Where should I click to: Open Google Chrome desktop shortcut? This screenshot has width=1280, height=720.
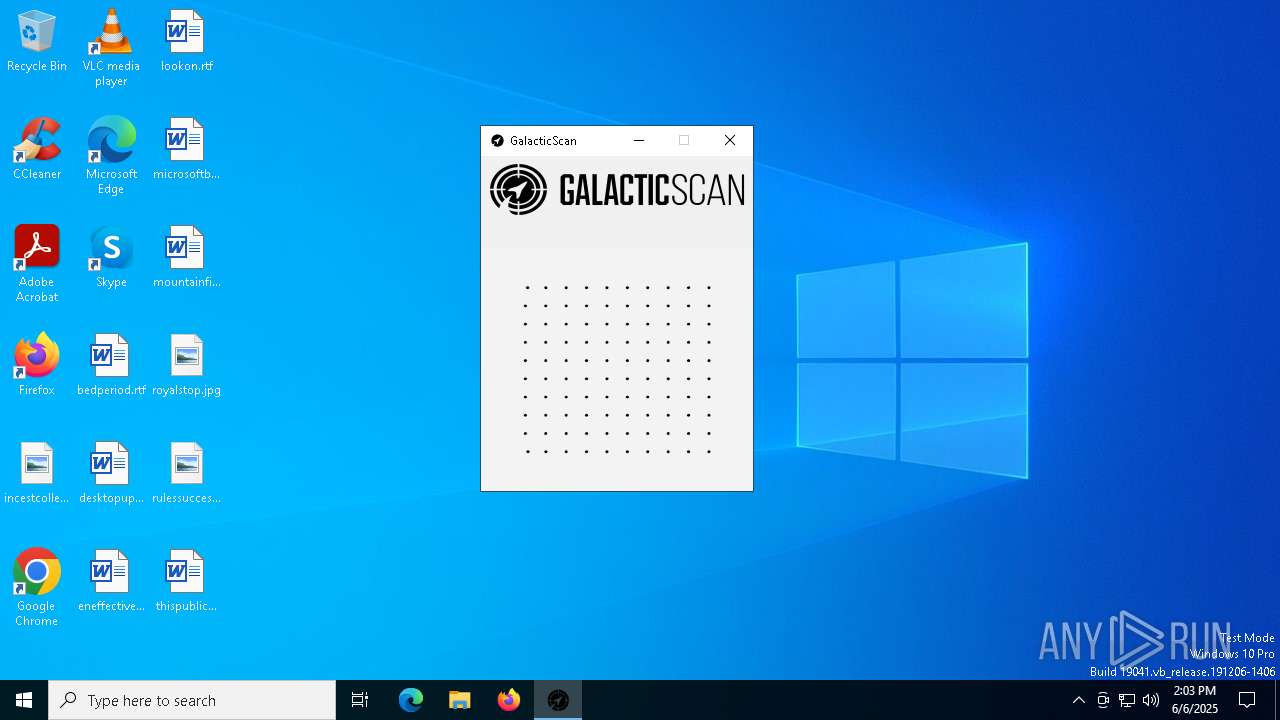(37, 588)
